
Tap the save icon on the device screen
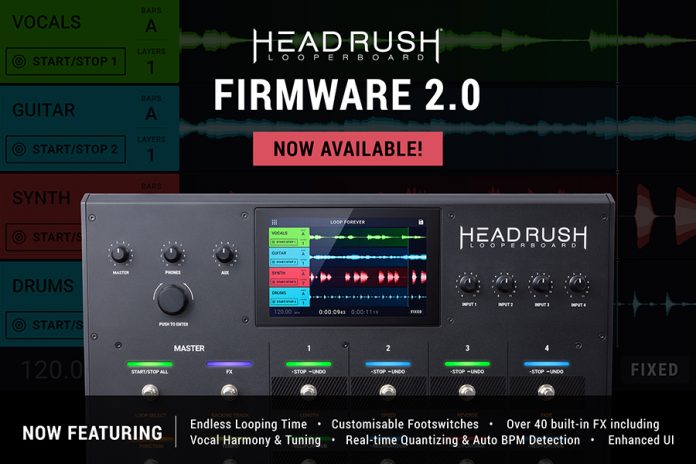click(421, 221)
